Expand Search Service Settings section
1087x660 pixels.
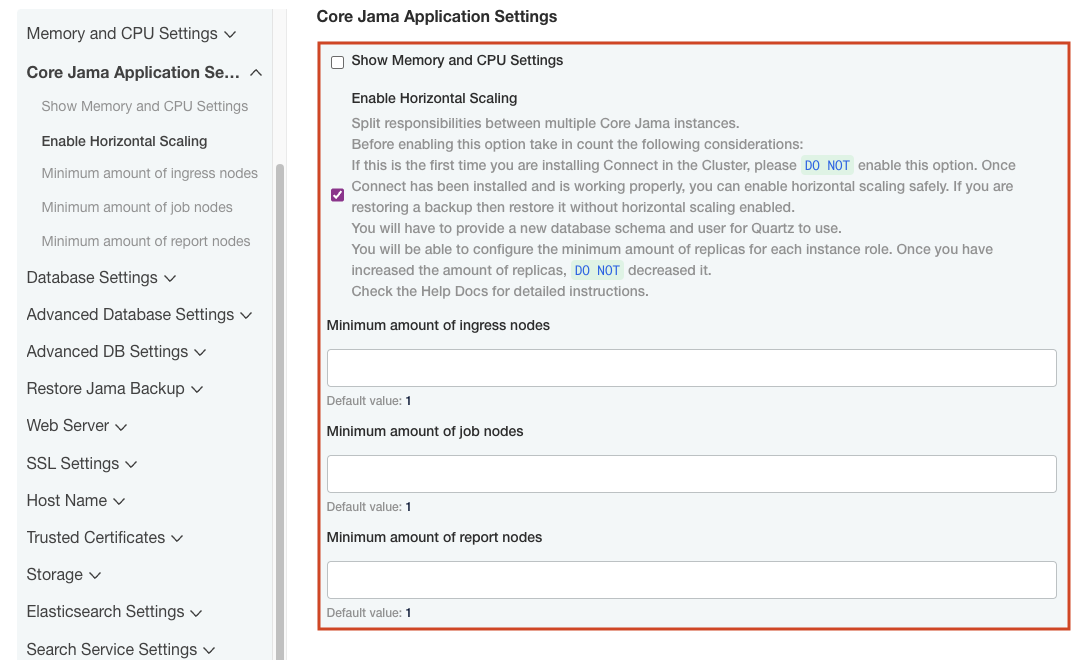(121, 649)
